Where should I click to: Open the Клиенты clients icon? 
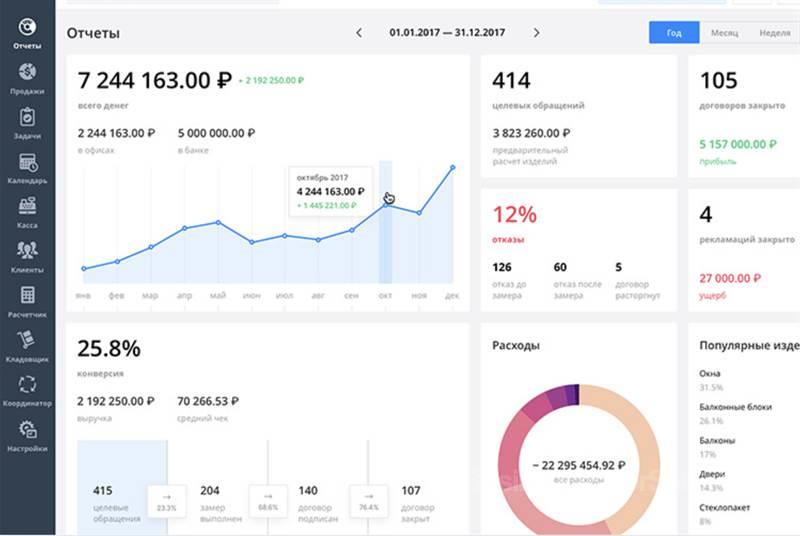point(27,252)
